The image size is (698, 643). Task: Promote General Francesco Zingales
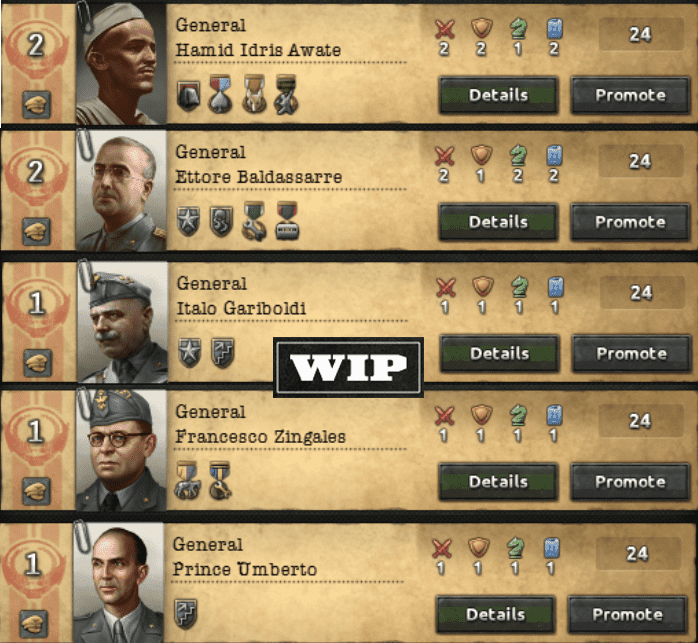click(630, 482)
